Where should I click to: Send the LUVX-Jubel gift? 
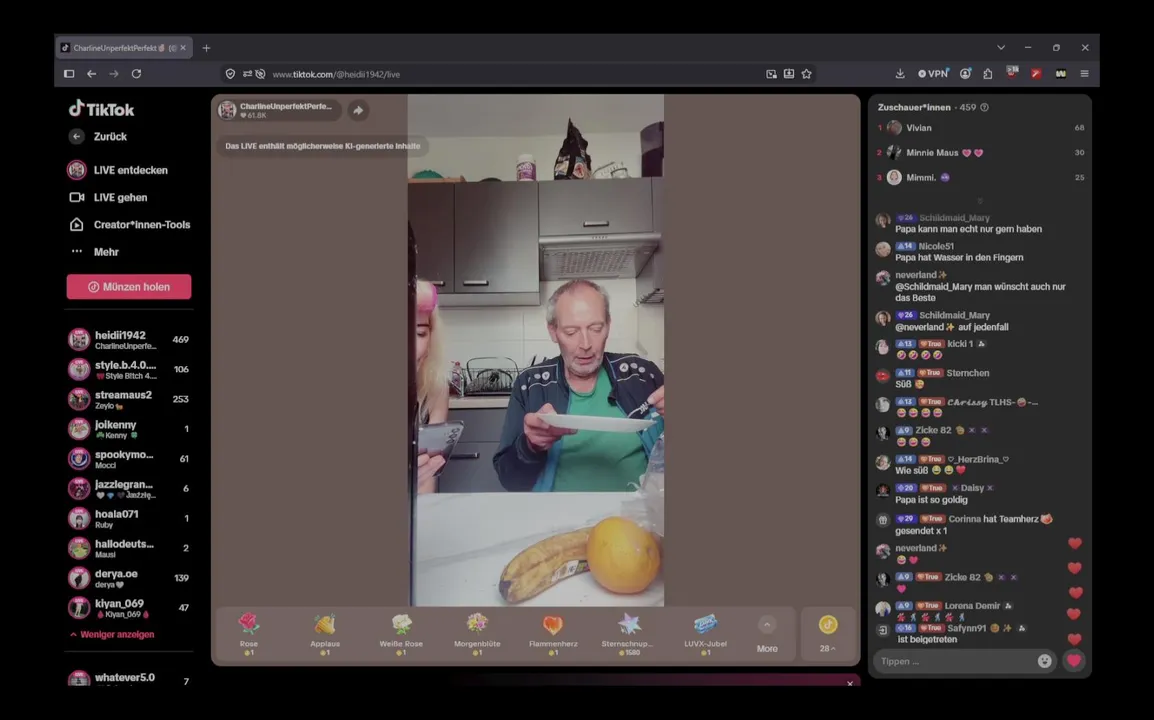(705, 634)
